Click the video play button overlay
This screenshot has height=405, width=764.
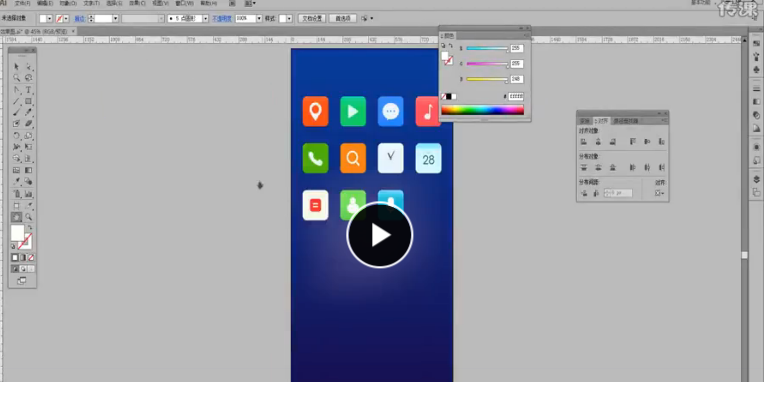(x=380, y=235)
